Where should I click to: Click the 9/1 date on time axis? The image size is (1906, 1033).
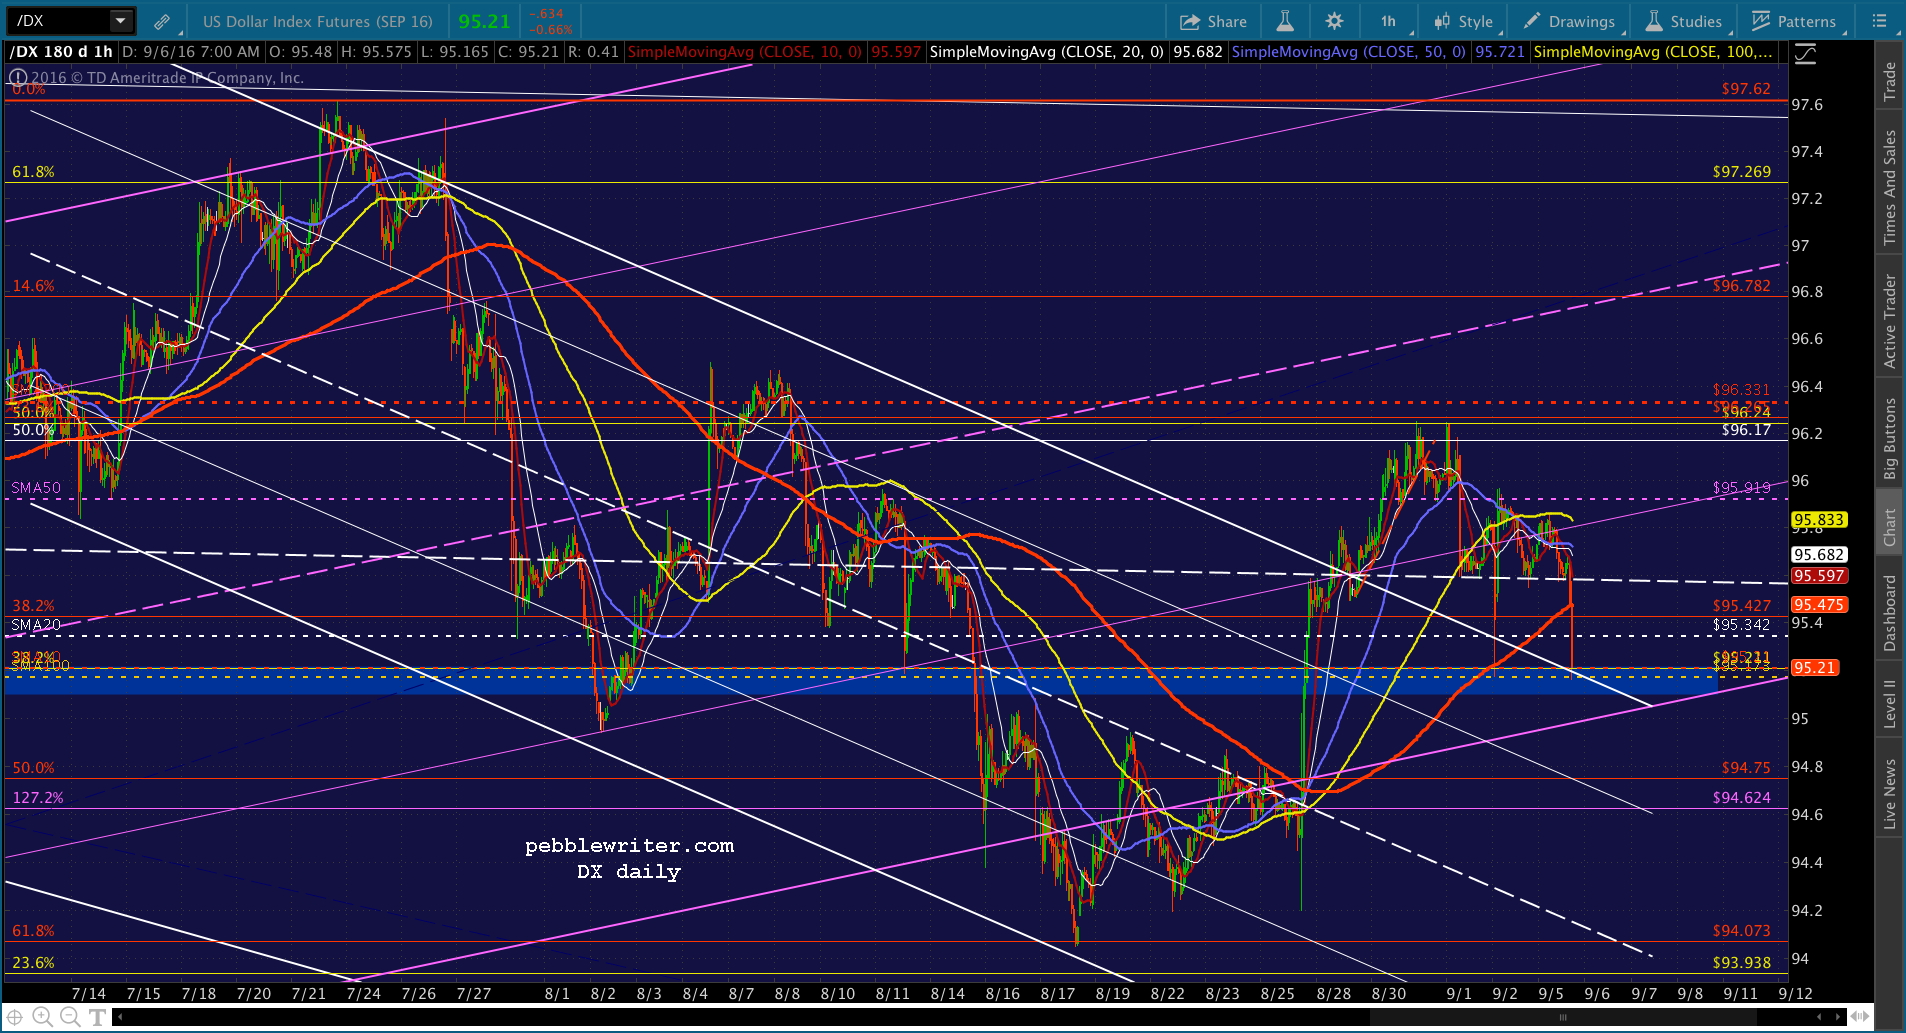[x=1459, y=994]
